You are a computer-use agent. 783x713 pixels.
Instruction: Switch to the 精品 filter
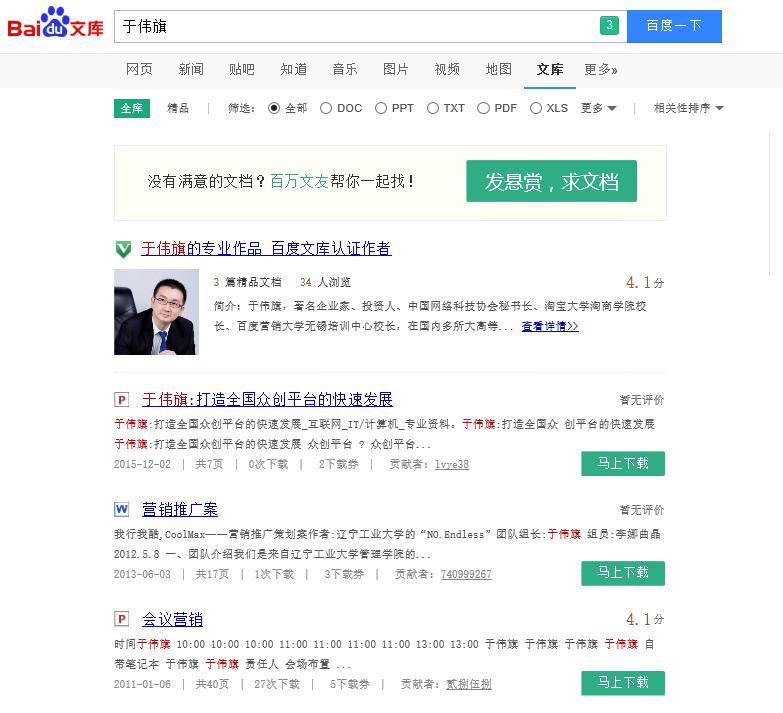(x=178, y=108)
